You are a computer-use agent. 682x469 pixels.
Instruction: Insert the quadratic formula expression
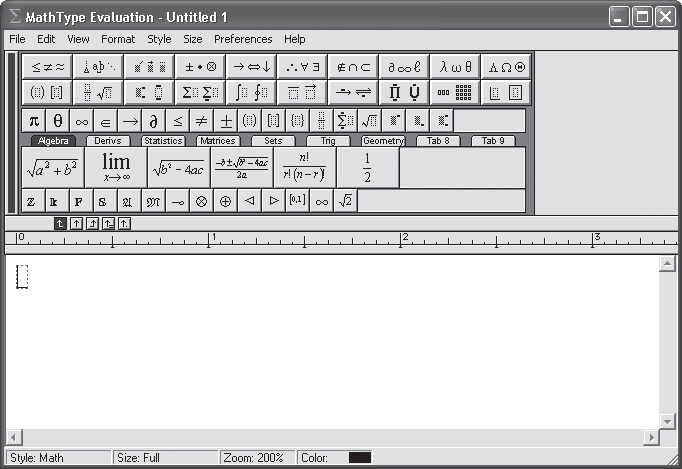240,167
